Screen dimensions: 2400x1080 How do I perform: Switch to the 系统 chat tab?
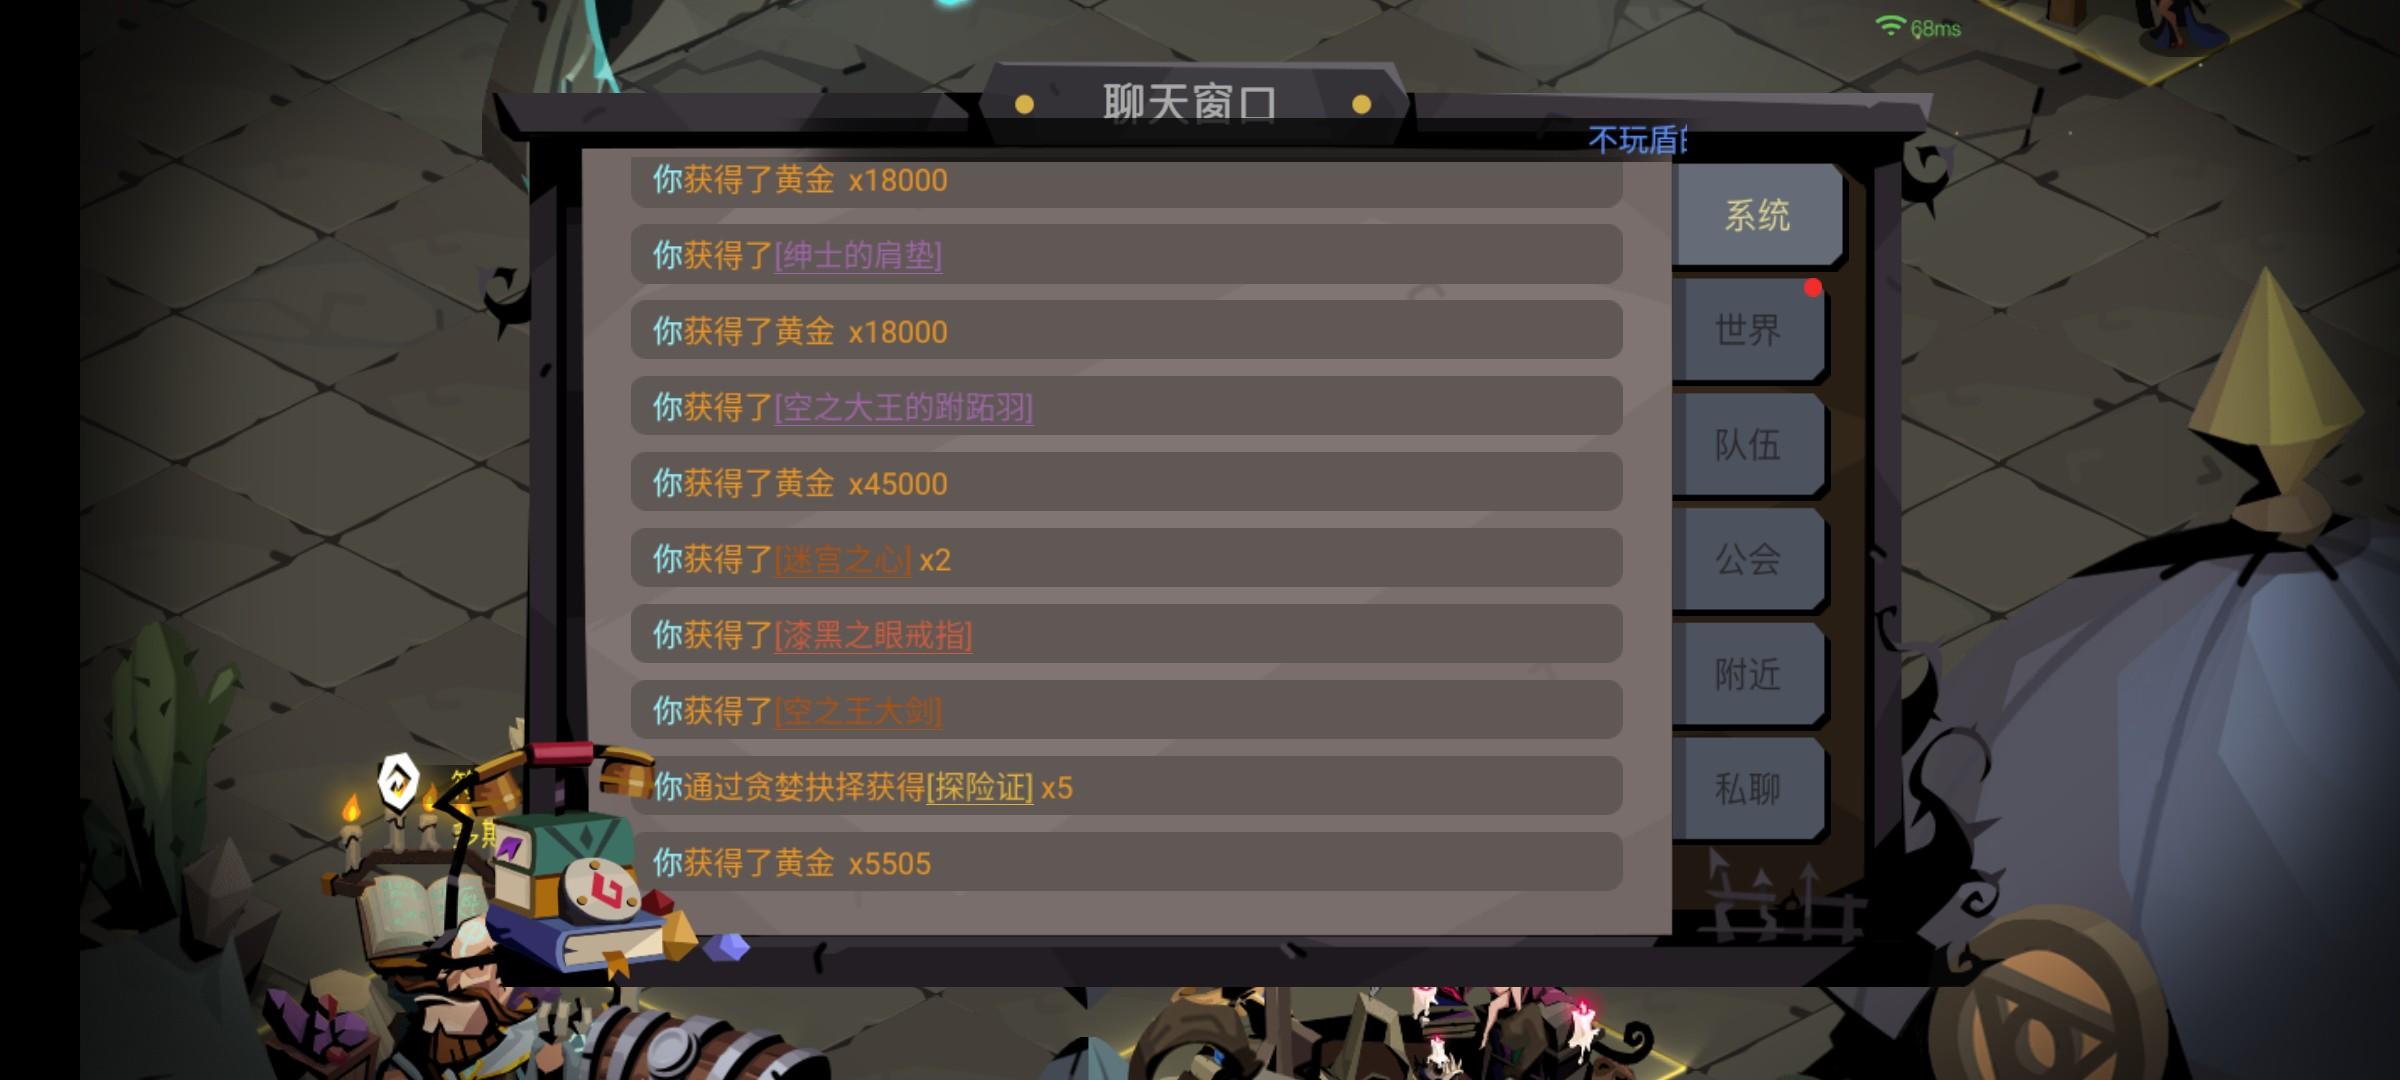pyautogui.click(x=1757, y=215)
